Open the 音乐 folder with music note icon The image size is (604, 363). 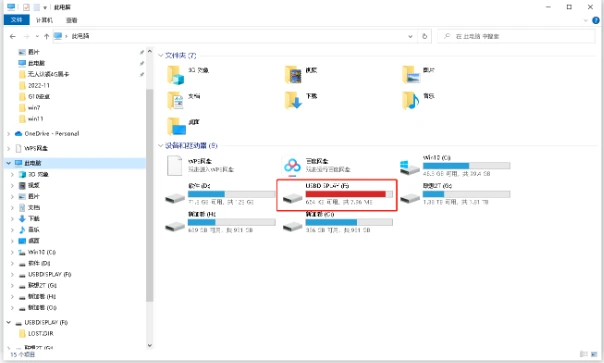tap(418, 100)
